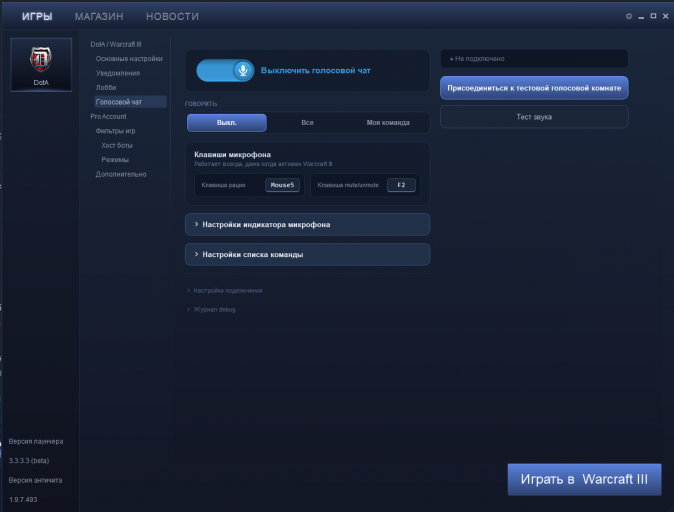Open 'Фильтры игр' sidebar item
This screenshot has height=512, width=674.
(x=115, y=131)
